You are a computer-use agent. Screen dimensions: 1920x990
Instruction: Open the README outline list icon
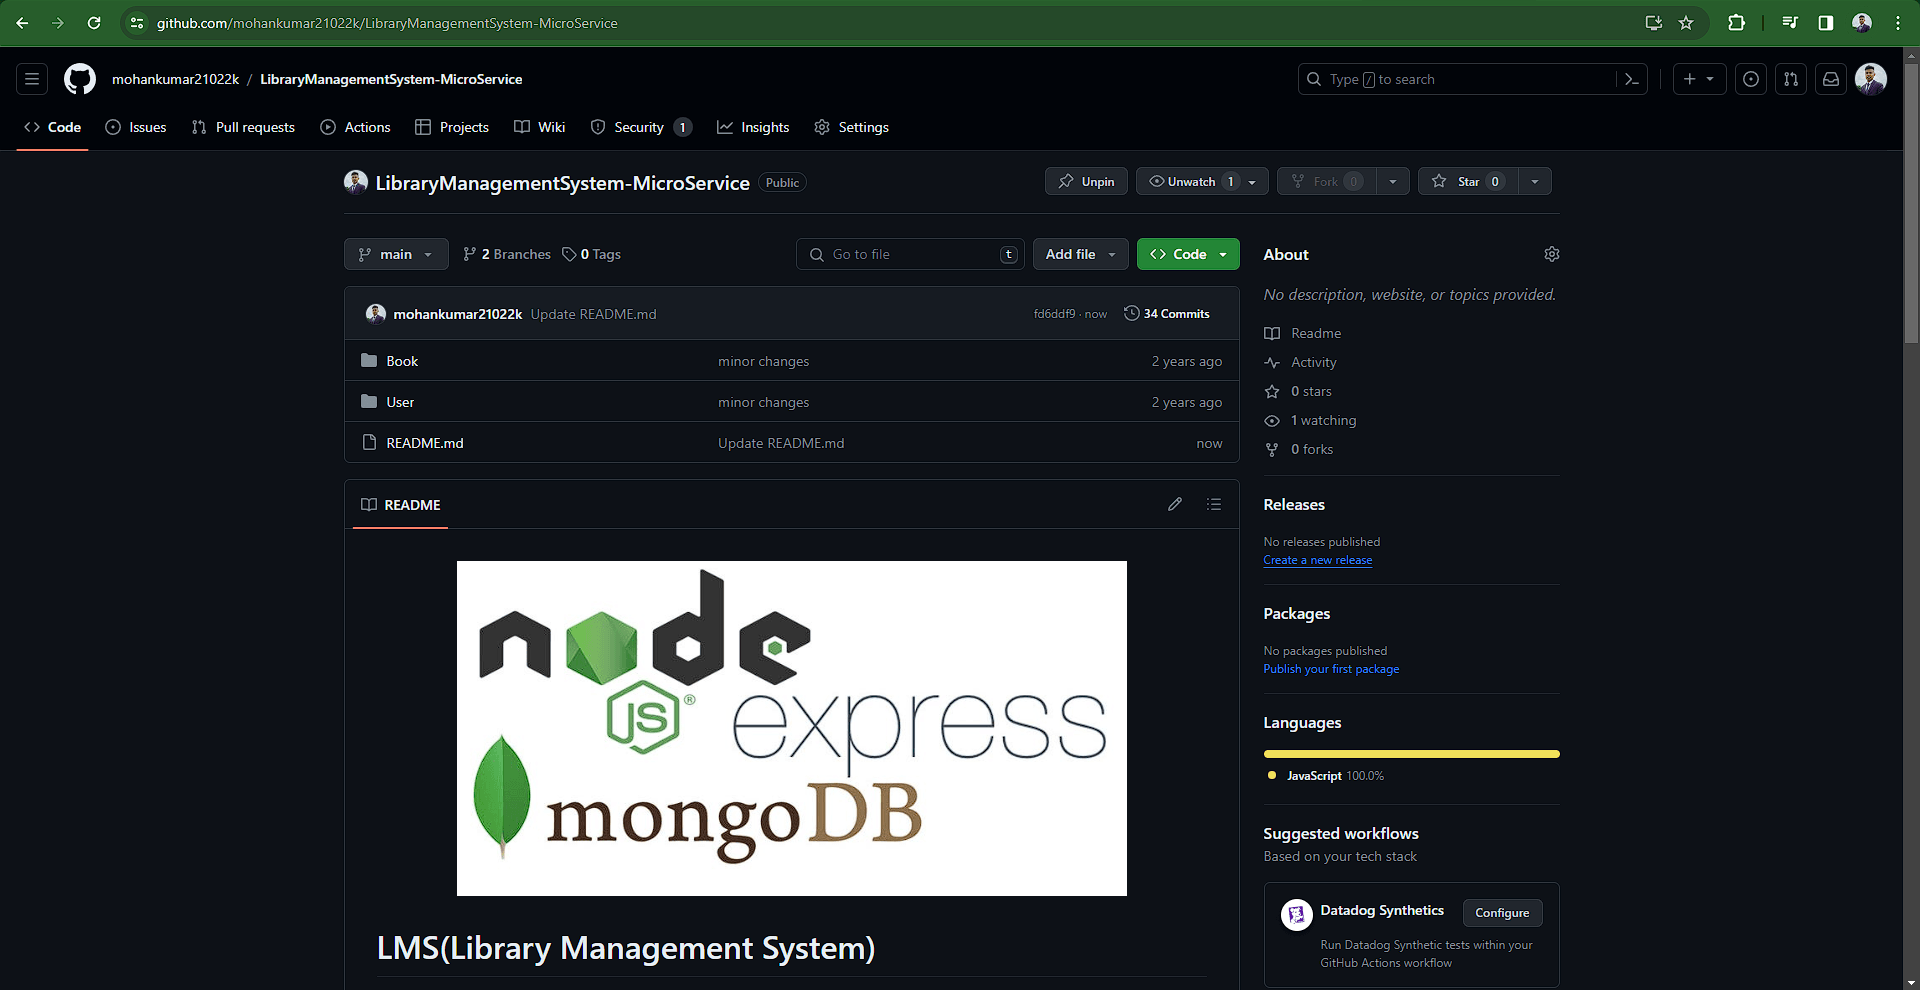pyautogui.click(x=1214, y=504)
